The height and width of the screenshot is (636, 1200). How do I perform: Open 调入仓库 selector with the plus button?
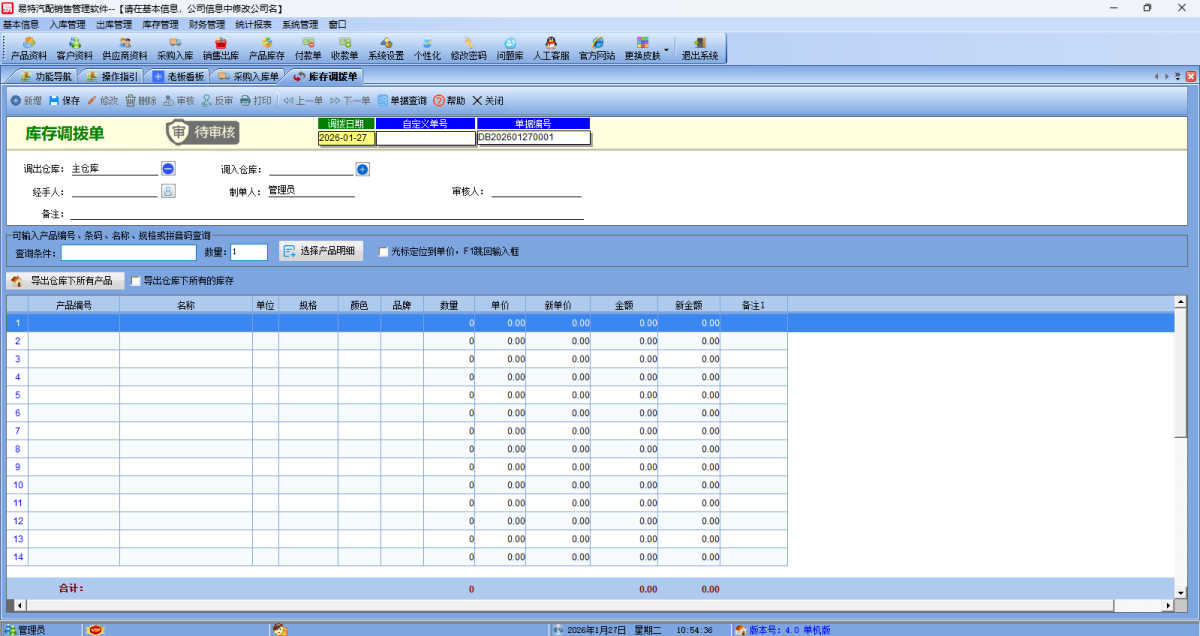point(362,169)
